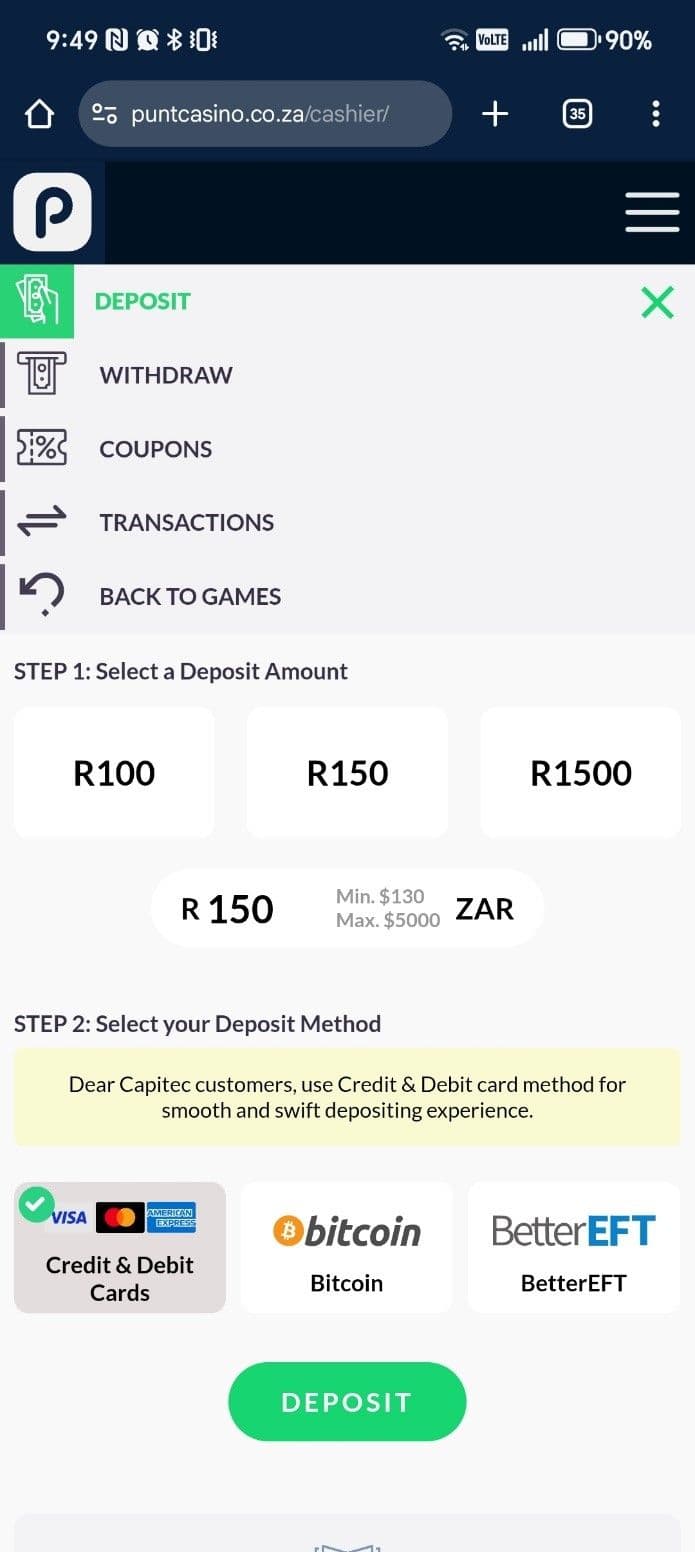Select the Withdraw ATM icon
The width and height of the screenshot is (695, 1552).
tap(38, 374)
